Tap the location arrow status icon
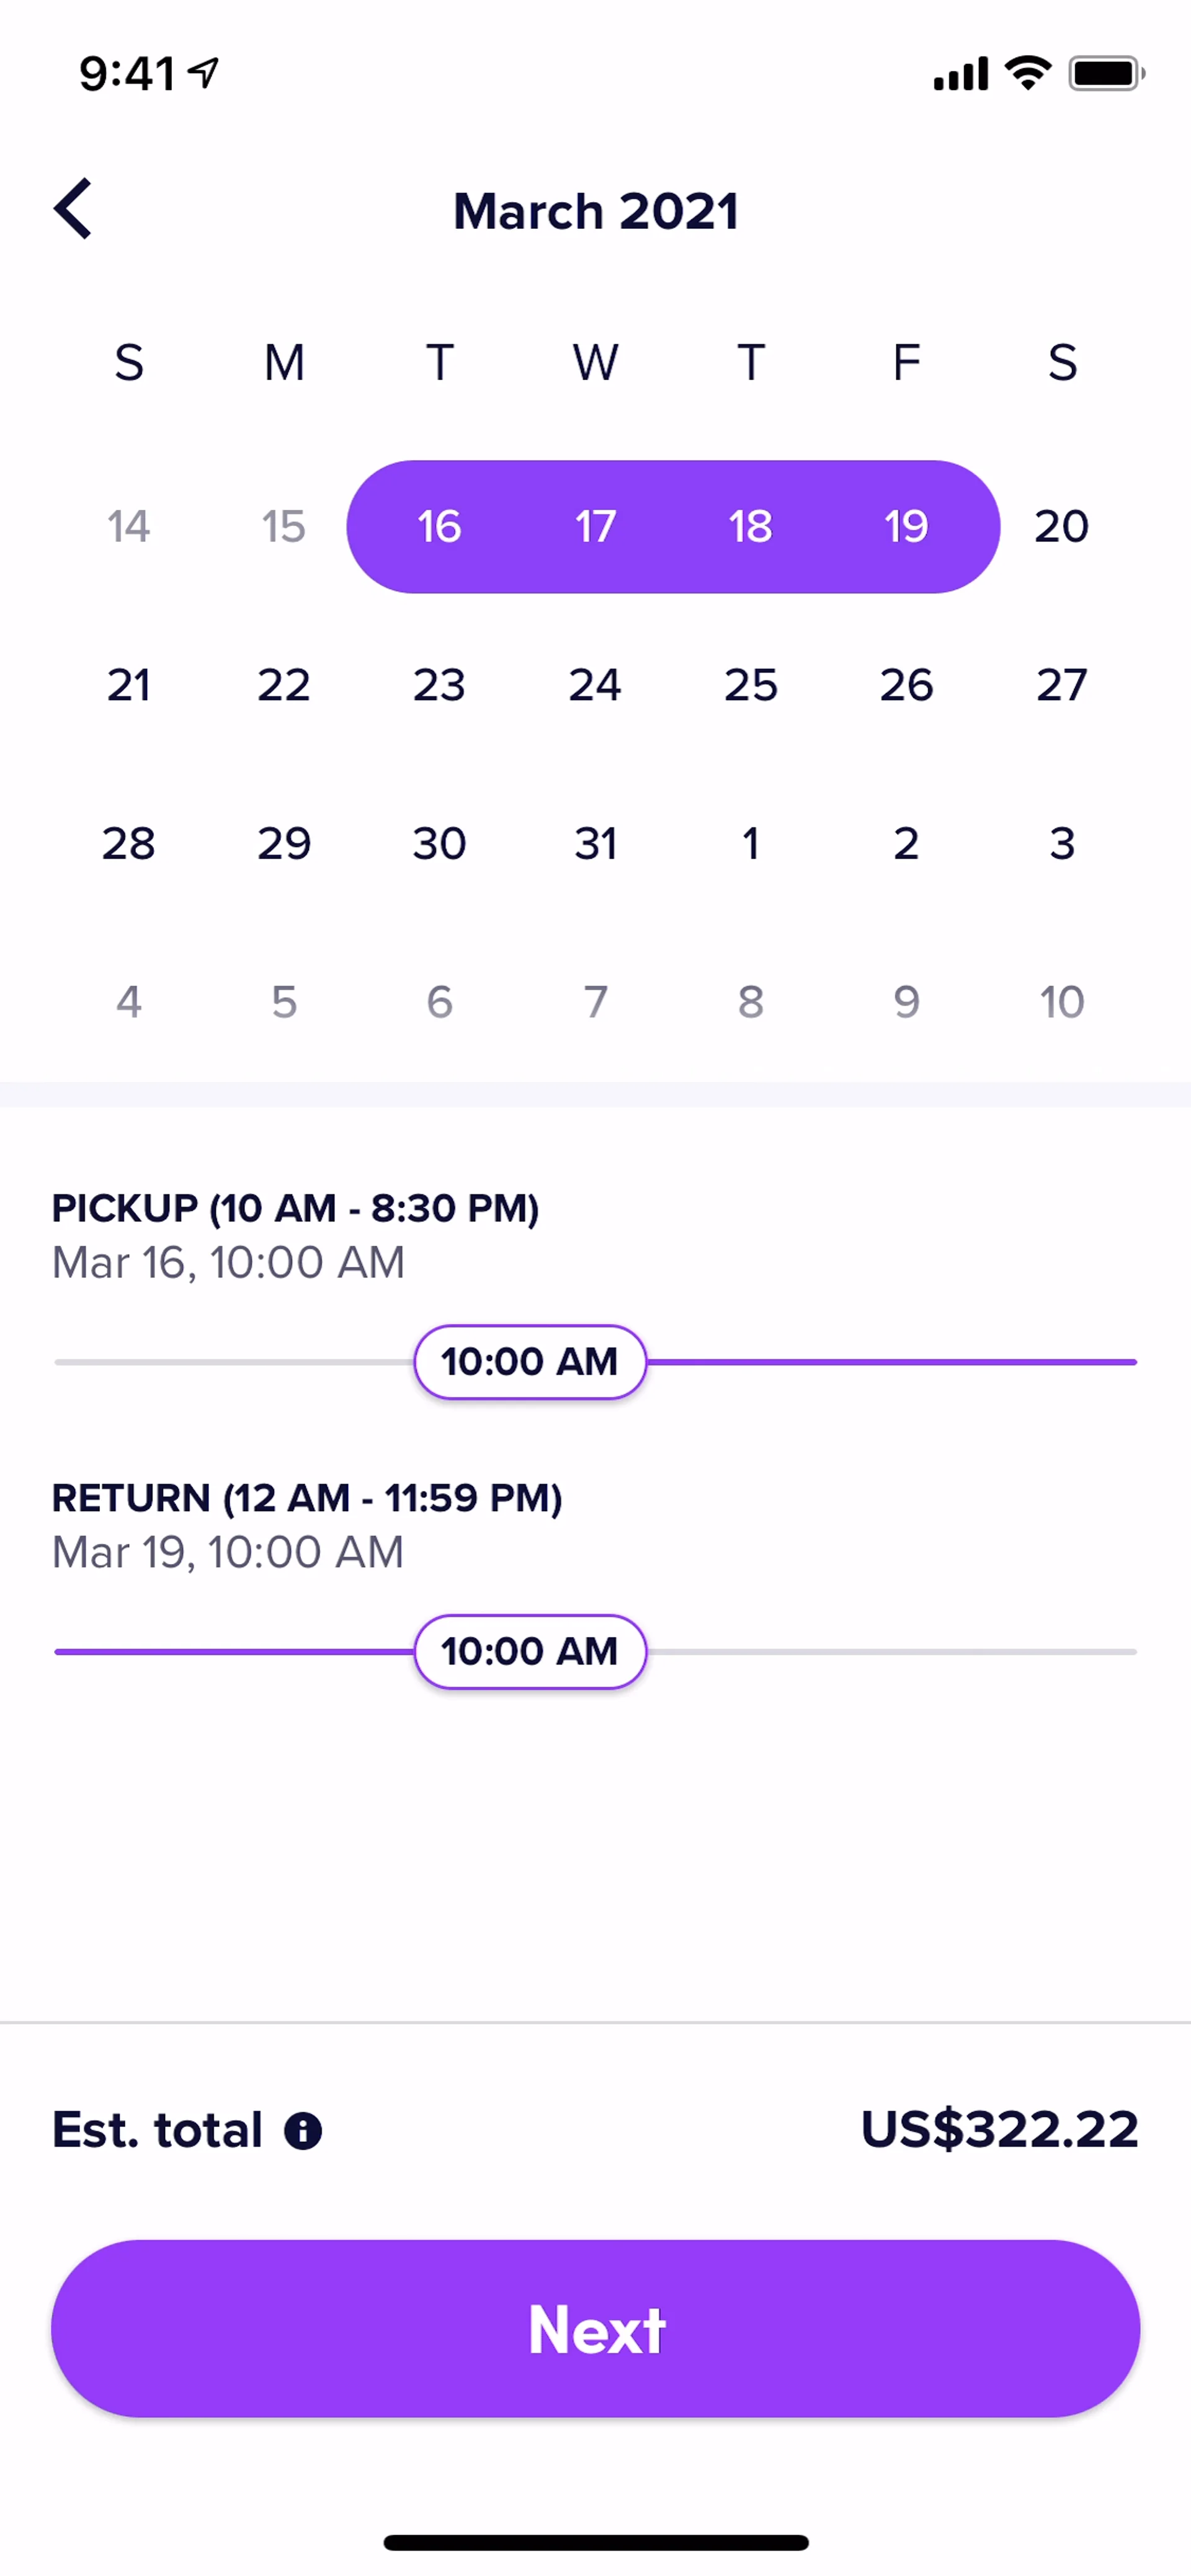1191x2576 pixels. 205,73
